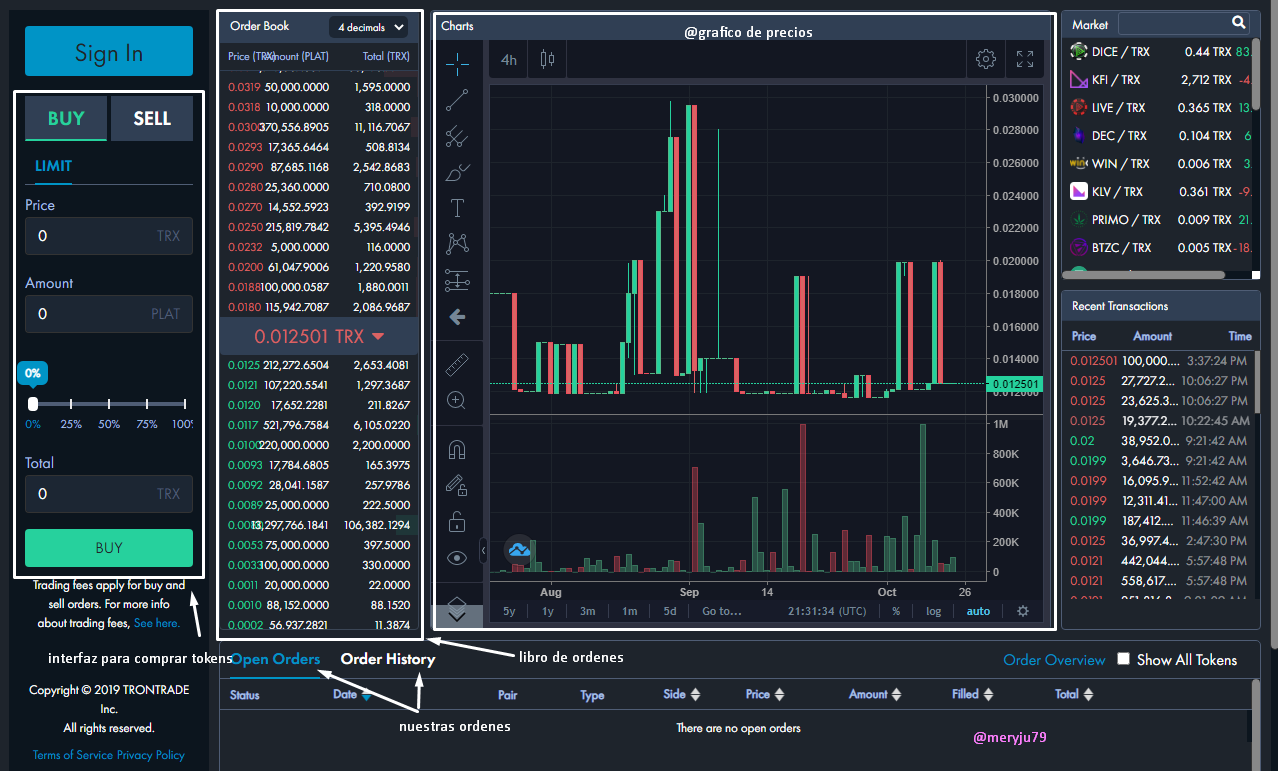Click the PRIMO token icon

point(1079,219)
